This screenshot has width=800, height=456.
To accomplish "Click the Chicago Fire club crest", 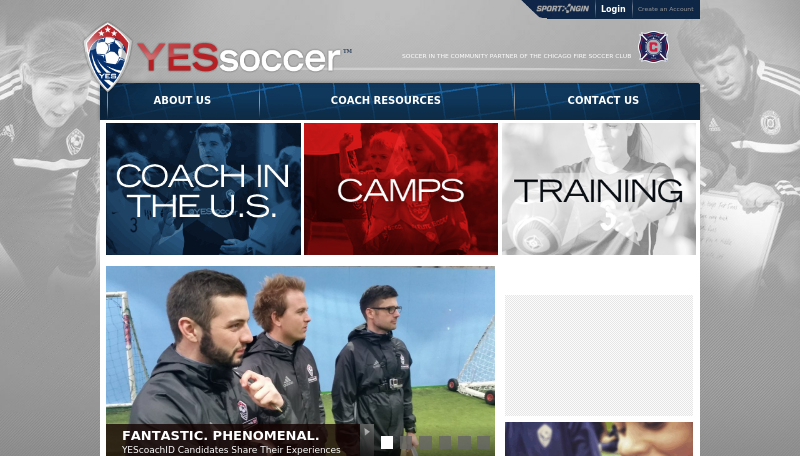I will click(654, 47).
